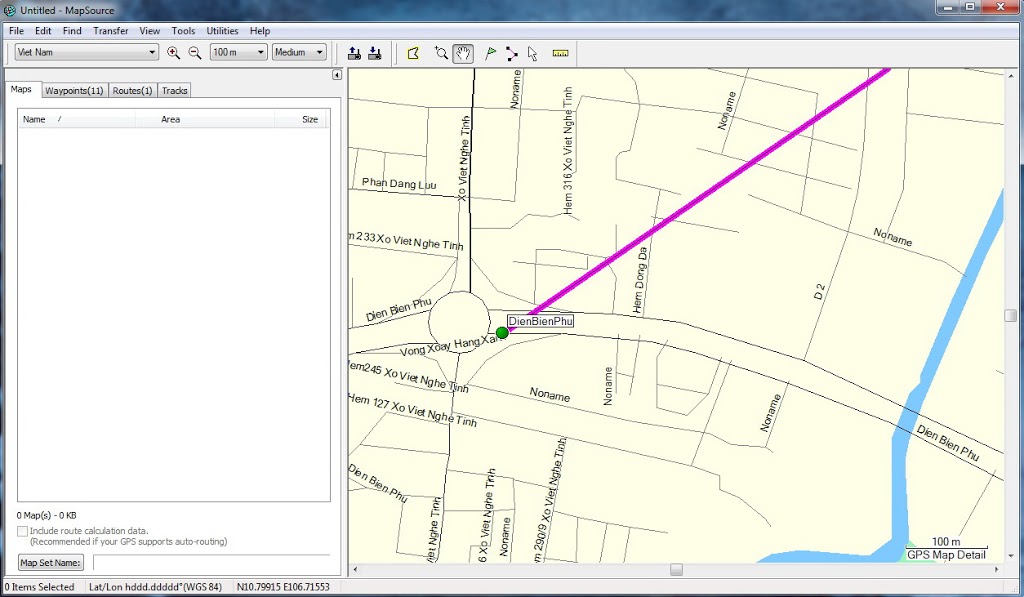This screenshot has width=1024, height=597.
Task: Click the 0 Items Selected status text
Action: click(x=40, y=587)
